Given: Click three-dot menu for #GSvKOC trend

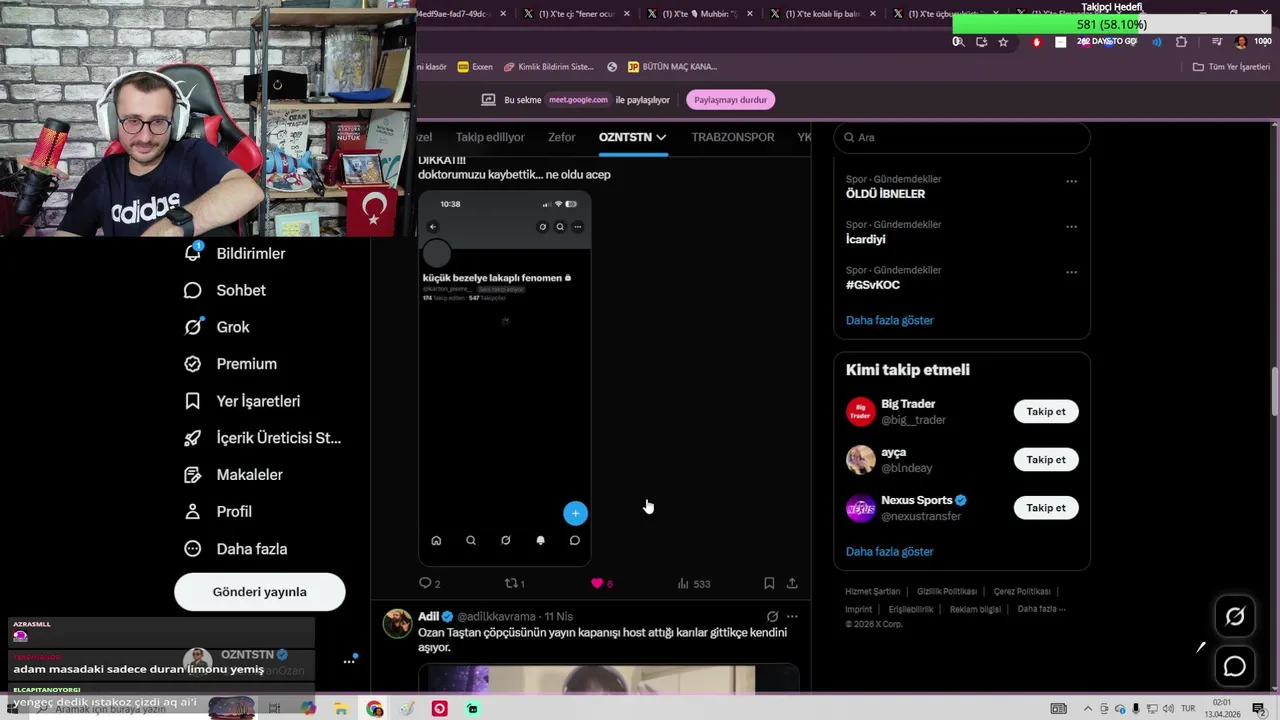Looking at the screenshot, I should tap(1071, 272).
